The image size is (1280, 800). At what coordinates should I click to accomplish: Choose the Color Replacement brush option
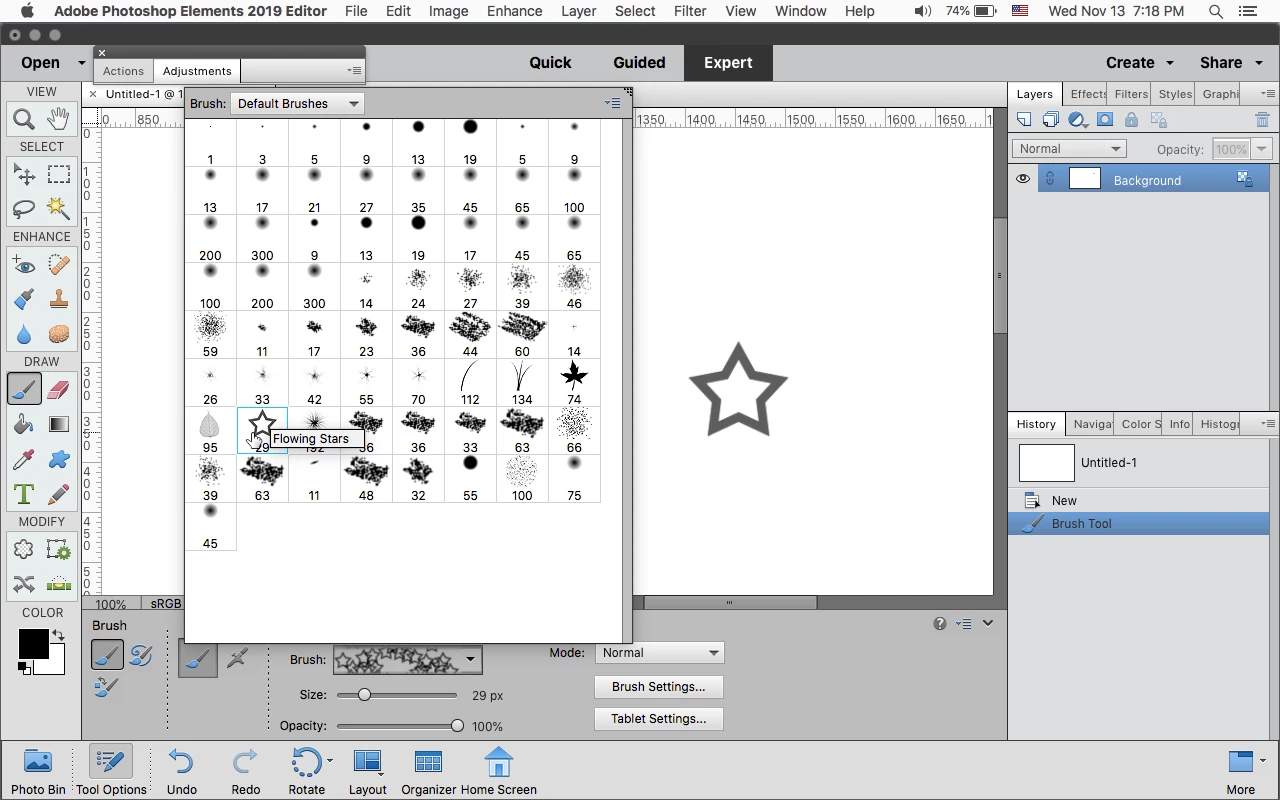(106, 687)
